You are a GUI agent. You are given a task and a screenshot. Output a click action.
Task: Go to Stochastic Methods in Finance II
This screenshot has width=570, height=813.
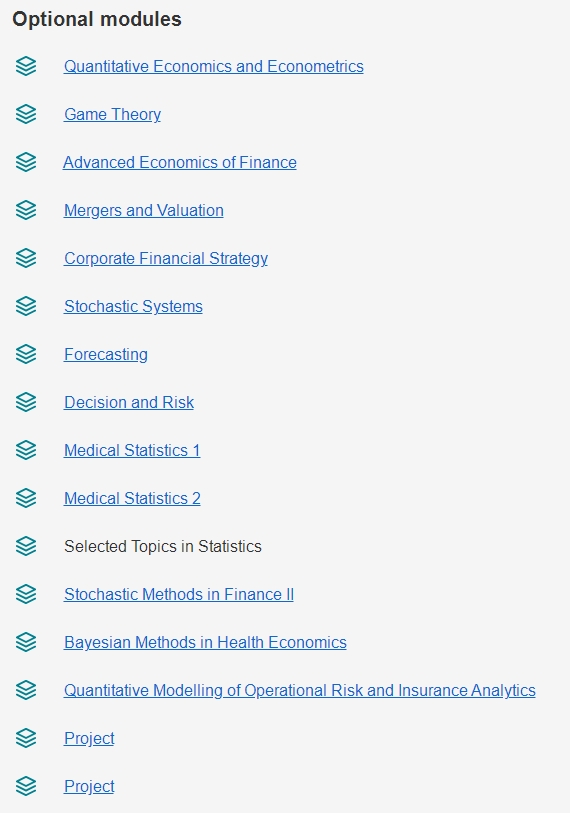point(179,594)
